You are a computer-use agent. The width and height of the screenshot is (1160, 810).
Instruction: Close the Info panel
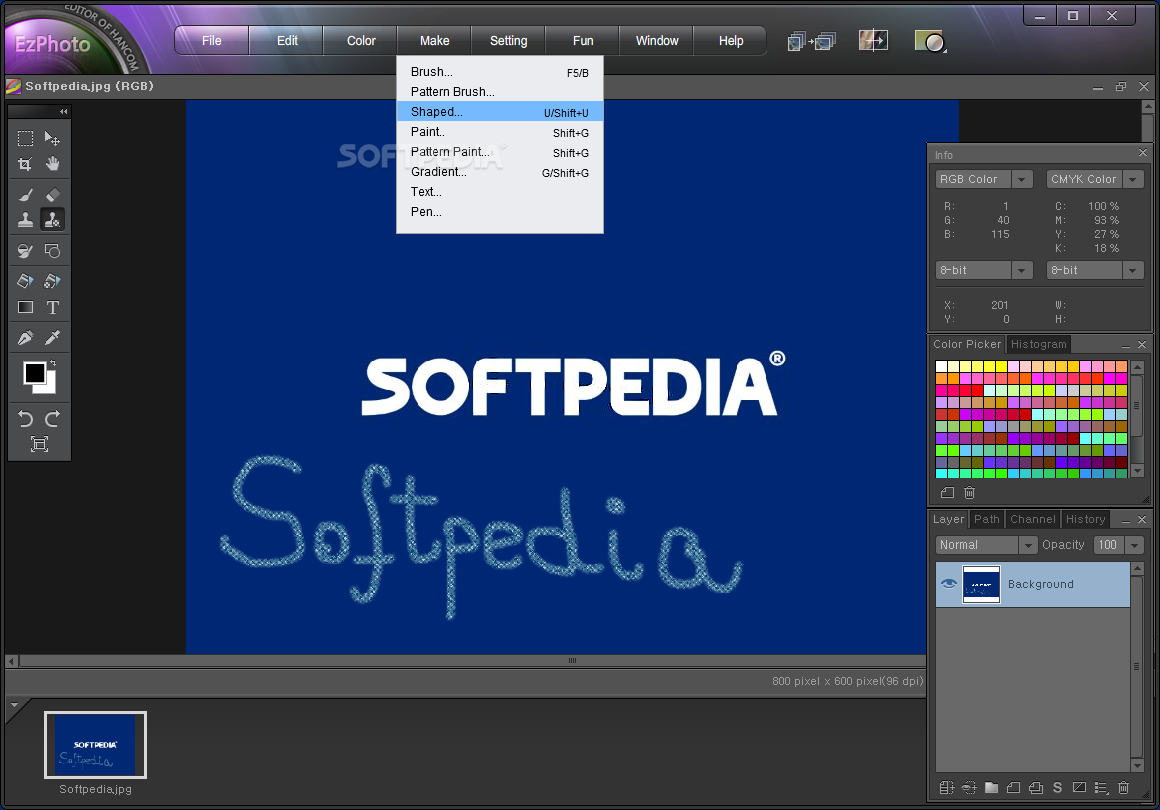tap(1143, 153)
